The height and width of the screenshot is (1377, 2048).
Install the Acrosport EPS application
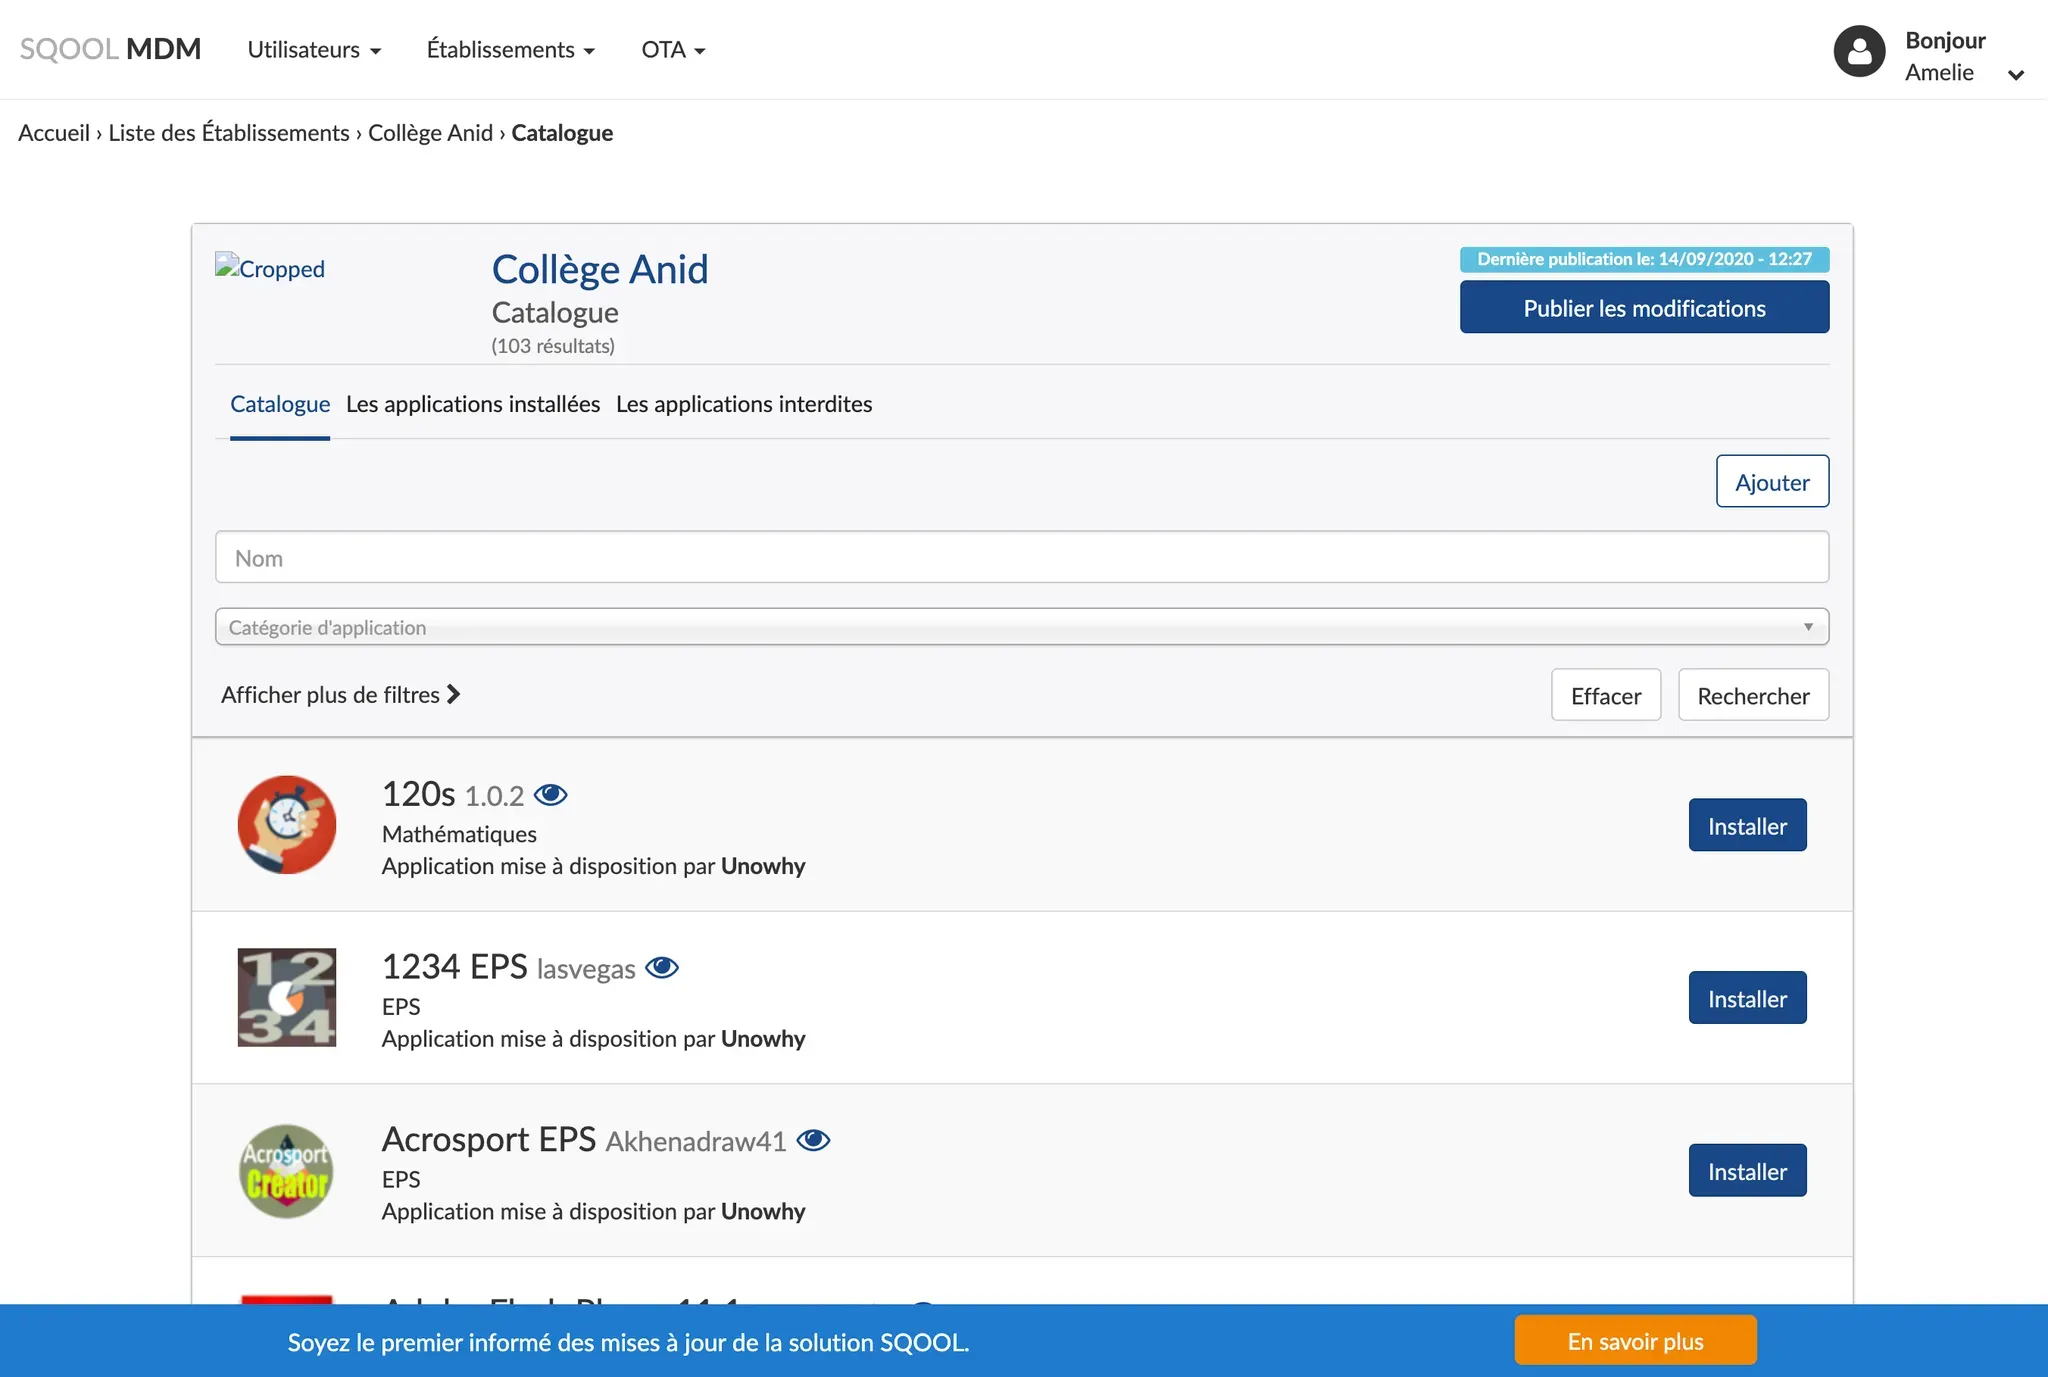1747,1171
